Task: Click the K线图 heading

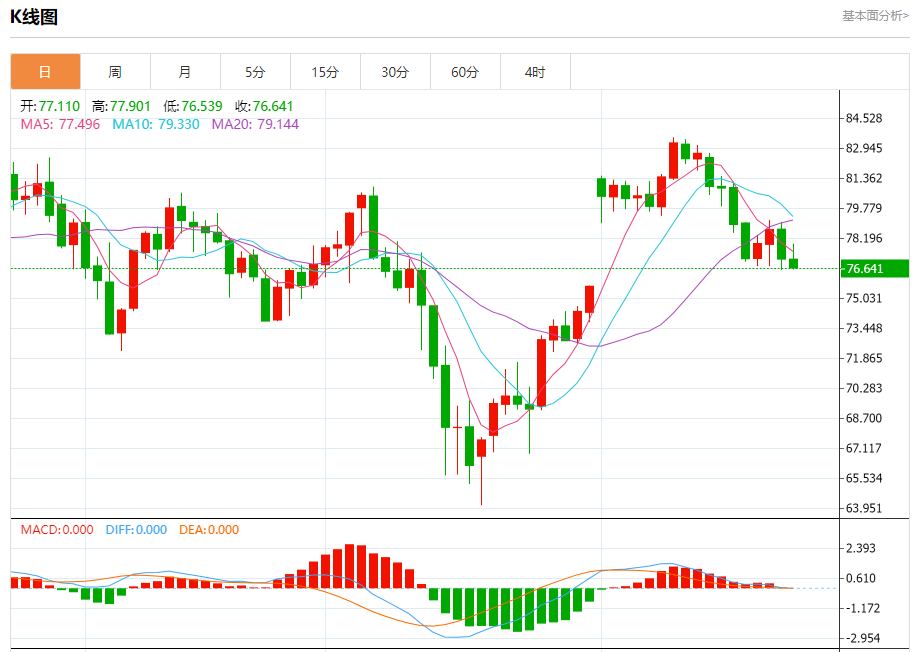Action: click(x=34, y=17)
